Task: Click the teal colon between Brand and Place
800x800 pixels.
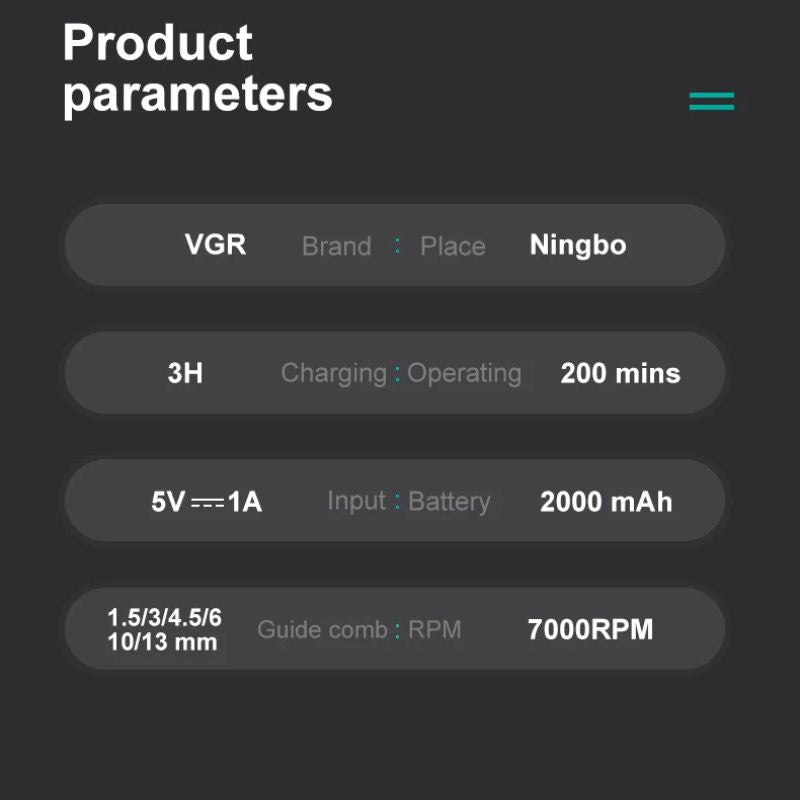Action: pyautogui.click(x=397, y=246)
